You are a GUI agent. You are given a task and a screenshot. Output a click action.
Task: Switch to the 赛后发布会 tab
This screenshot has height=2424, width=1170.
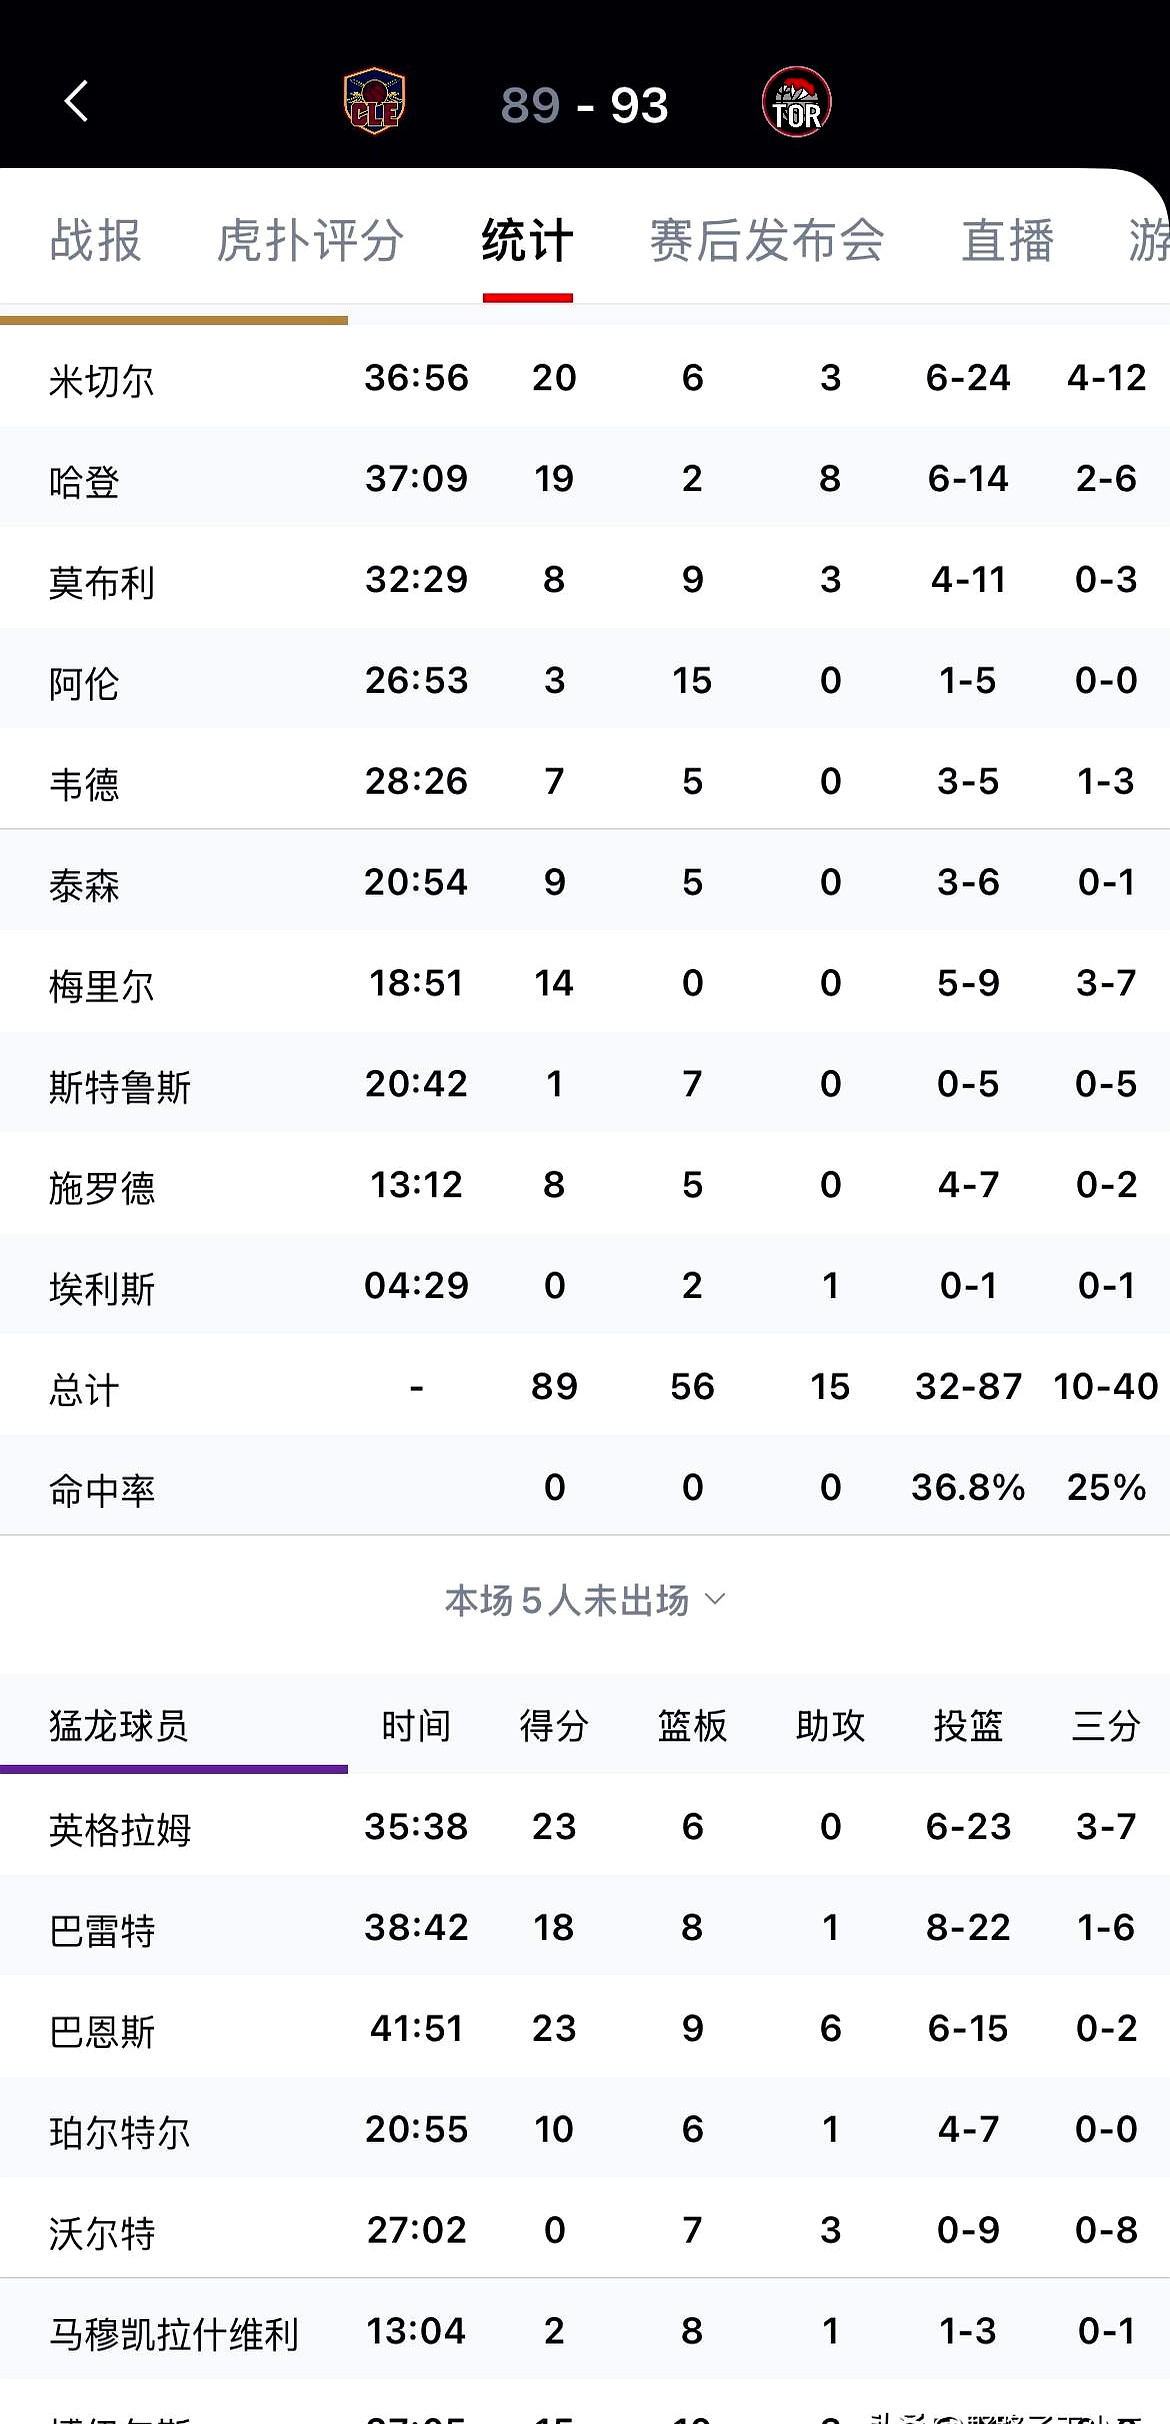[x=765, y=240]
